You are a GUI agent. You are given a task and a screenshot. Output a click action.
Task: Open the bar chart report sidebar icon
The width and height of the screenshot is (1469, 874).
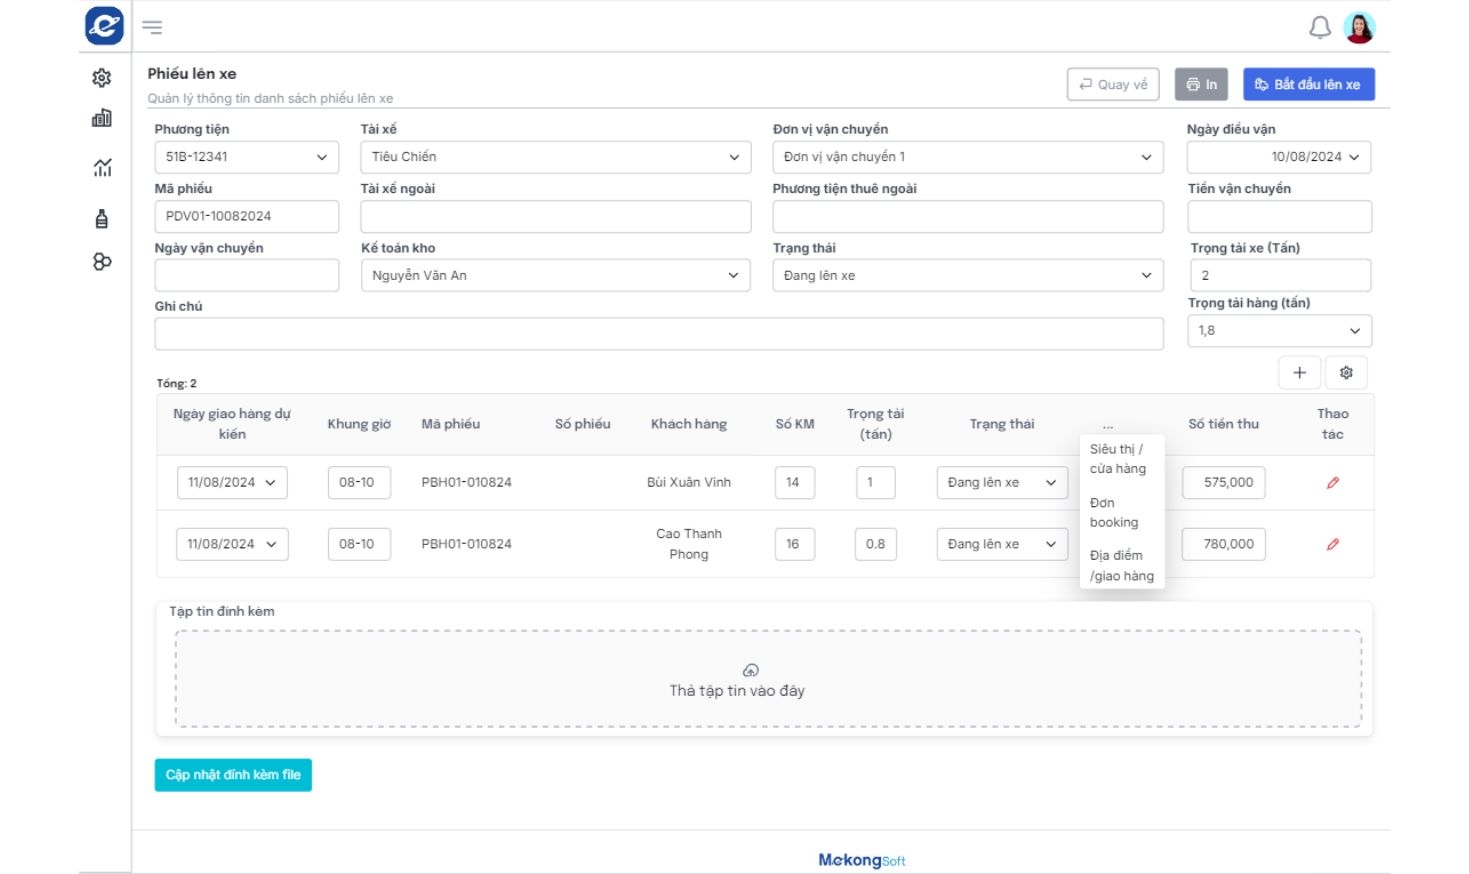[102, 119]
